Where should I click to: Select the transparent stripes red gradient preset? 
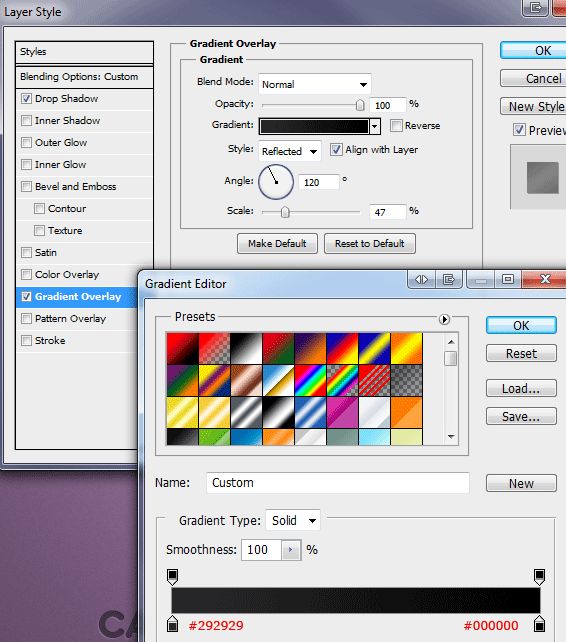tap(374, 380)
